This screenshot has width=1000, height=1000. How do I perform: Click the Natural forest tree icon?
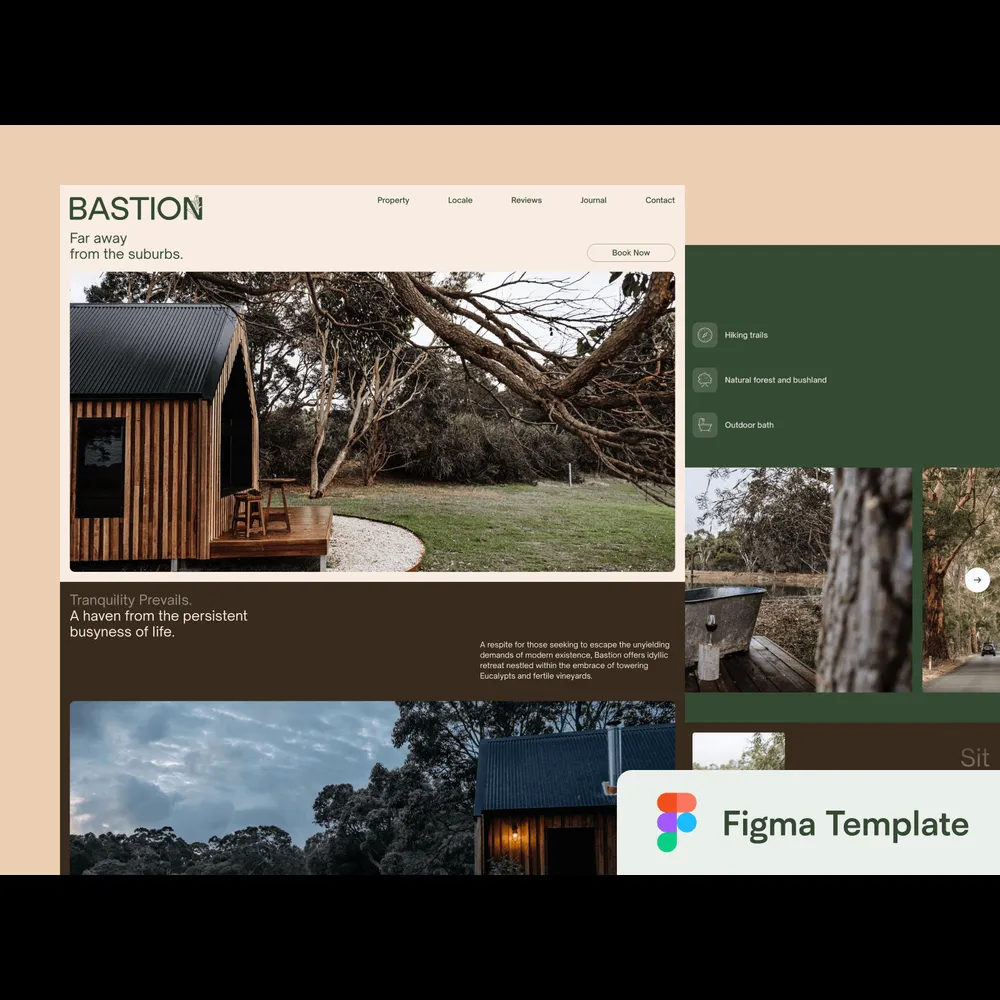tap(705, 380)
